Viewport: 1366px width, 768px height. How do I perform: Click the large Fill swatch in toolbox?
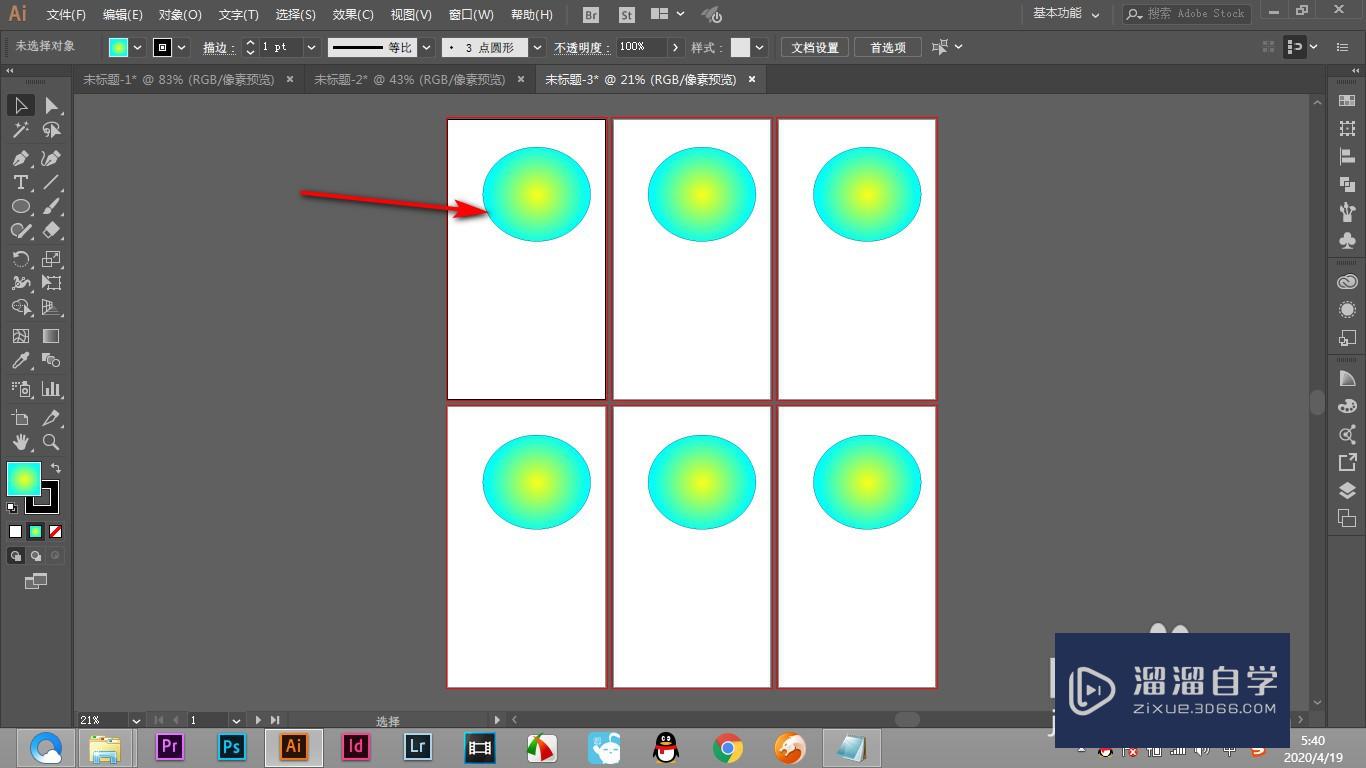coord(24,479)
